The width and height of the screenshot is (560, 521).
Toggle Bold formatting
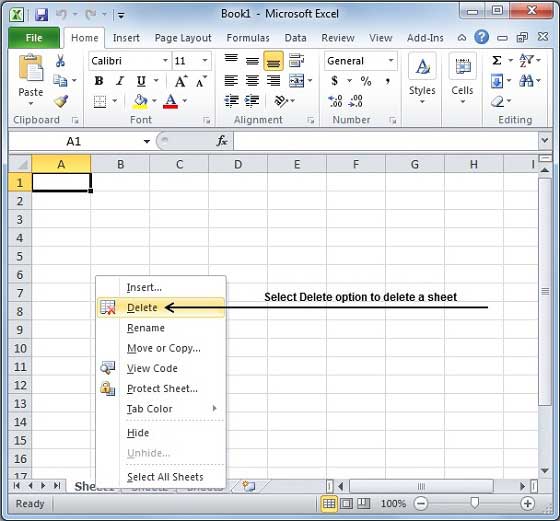click(99, 81)
